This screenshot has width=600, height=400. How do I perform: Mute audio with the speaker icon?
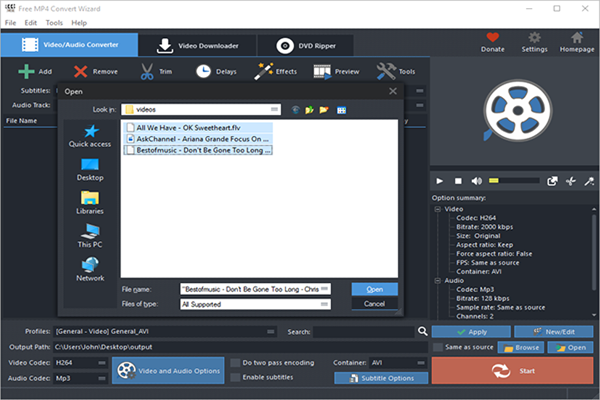click(x=478, y=181)
